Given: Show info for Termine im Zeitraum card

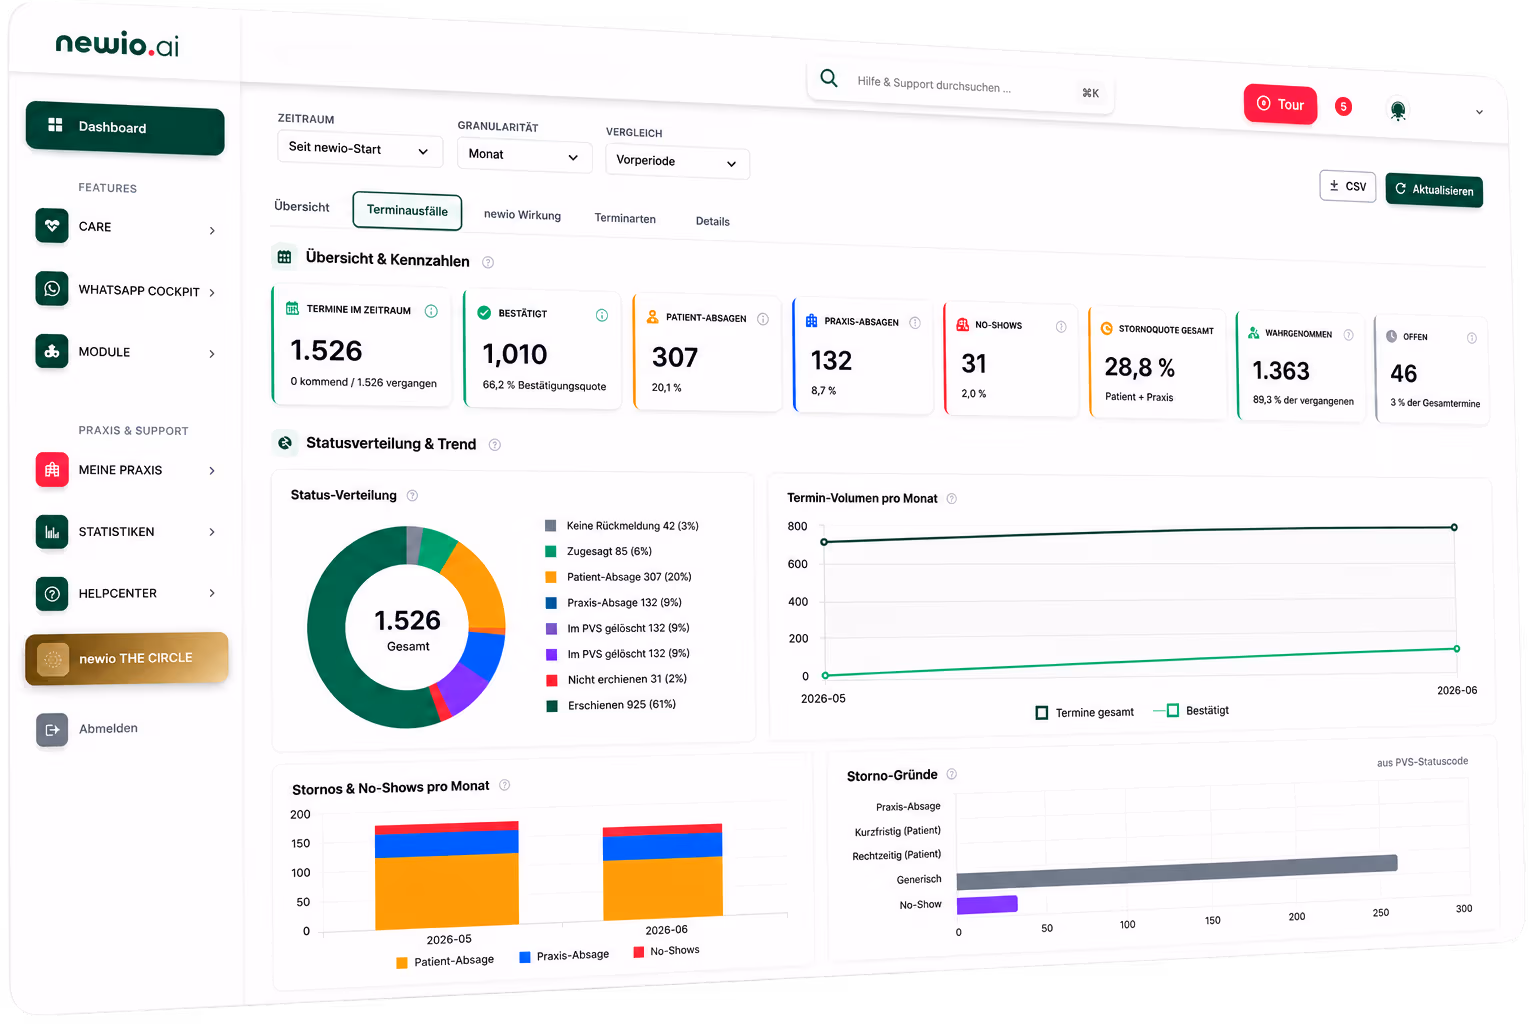Looking at the screenshot, I should point(431,311).
